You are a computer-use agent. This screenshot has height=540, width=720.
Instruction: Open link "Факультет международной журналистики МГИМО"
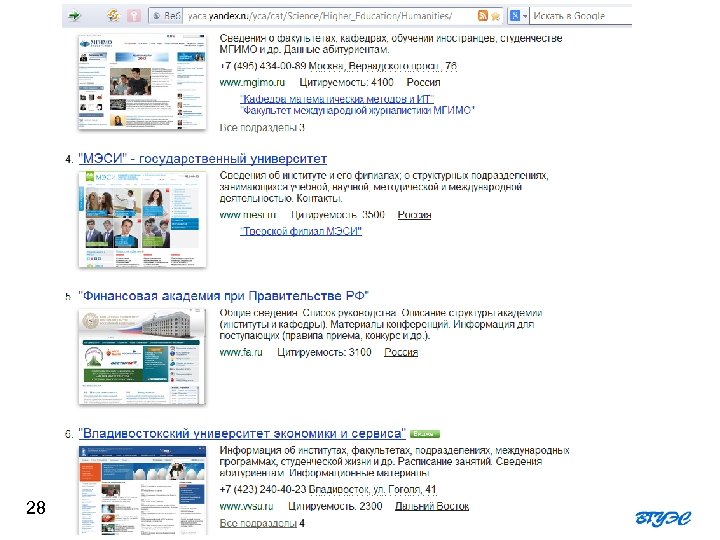click(357, 110)
